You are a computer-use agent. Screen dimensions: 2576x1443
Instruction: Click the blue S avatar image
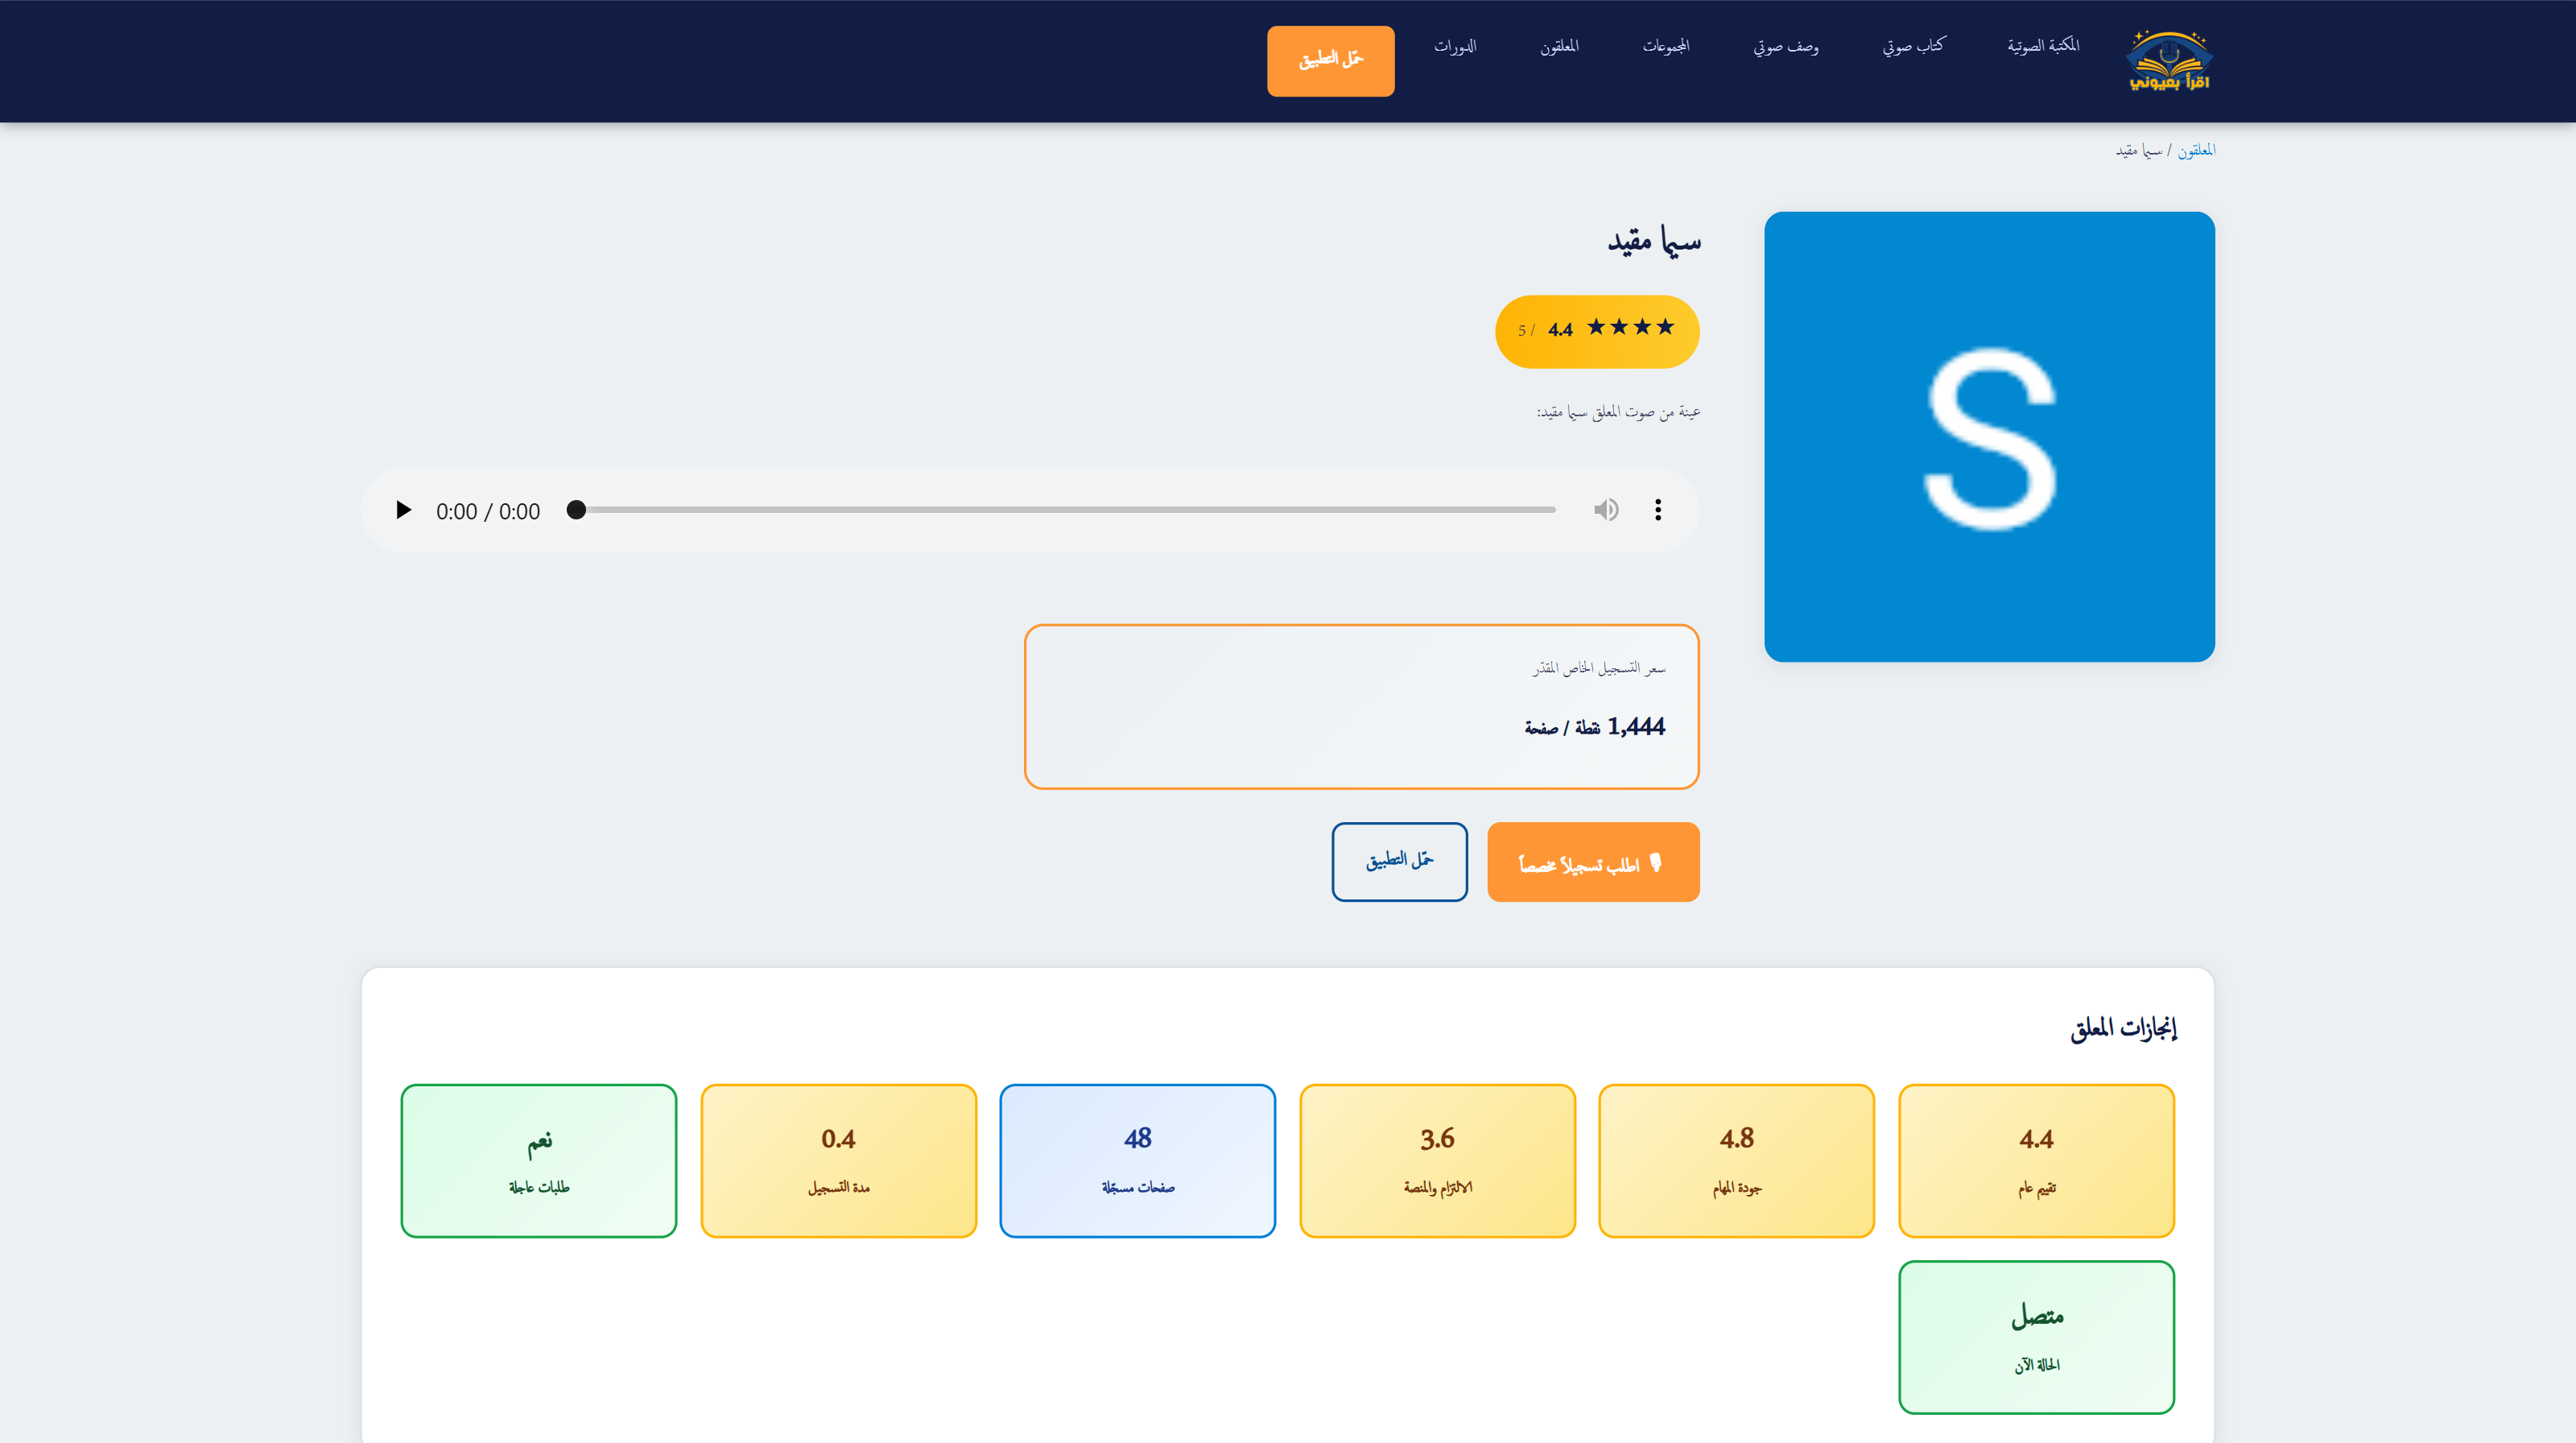click(1989, 436)
